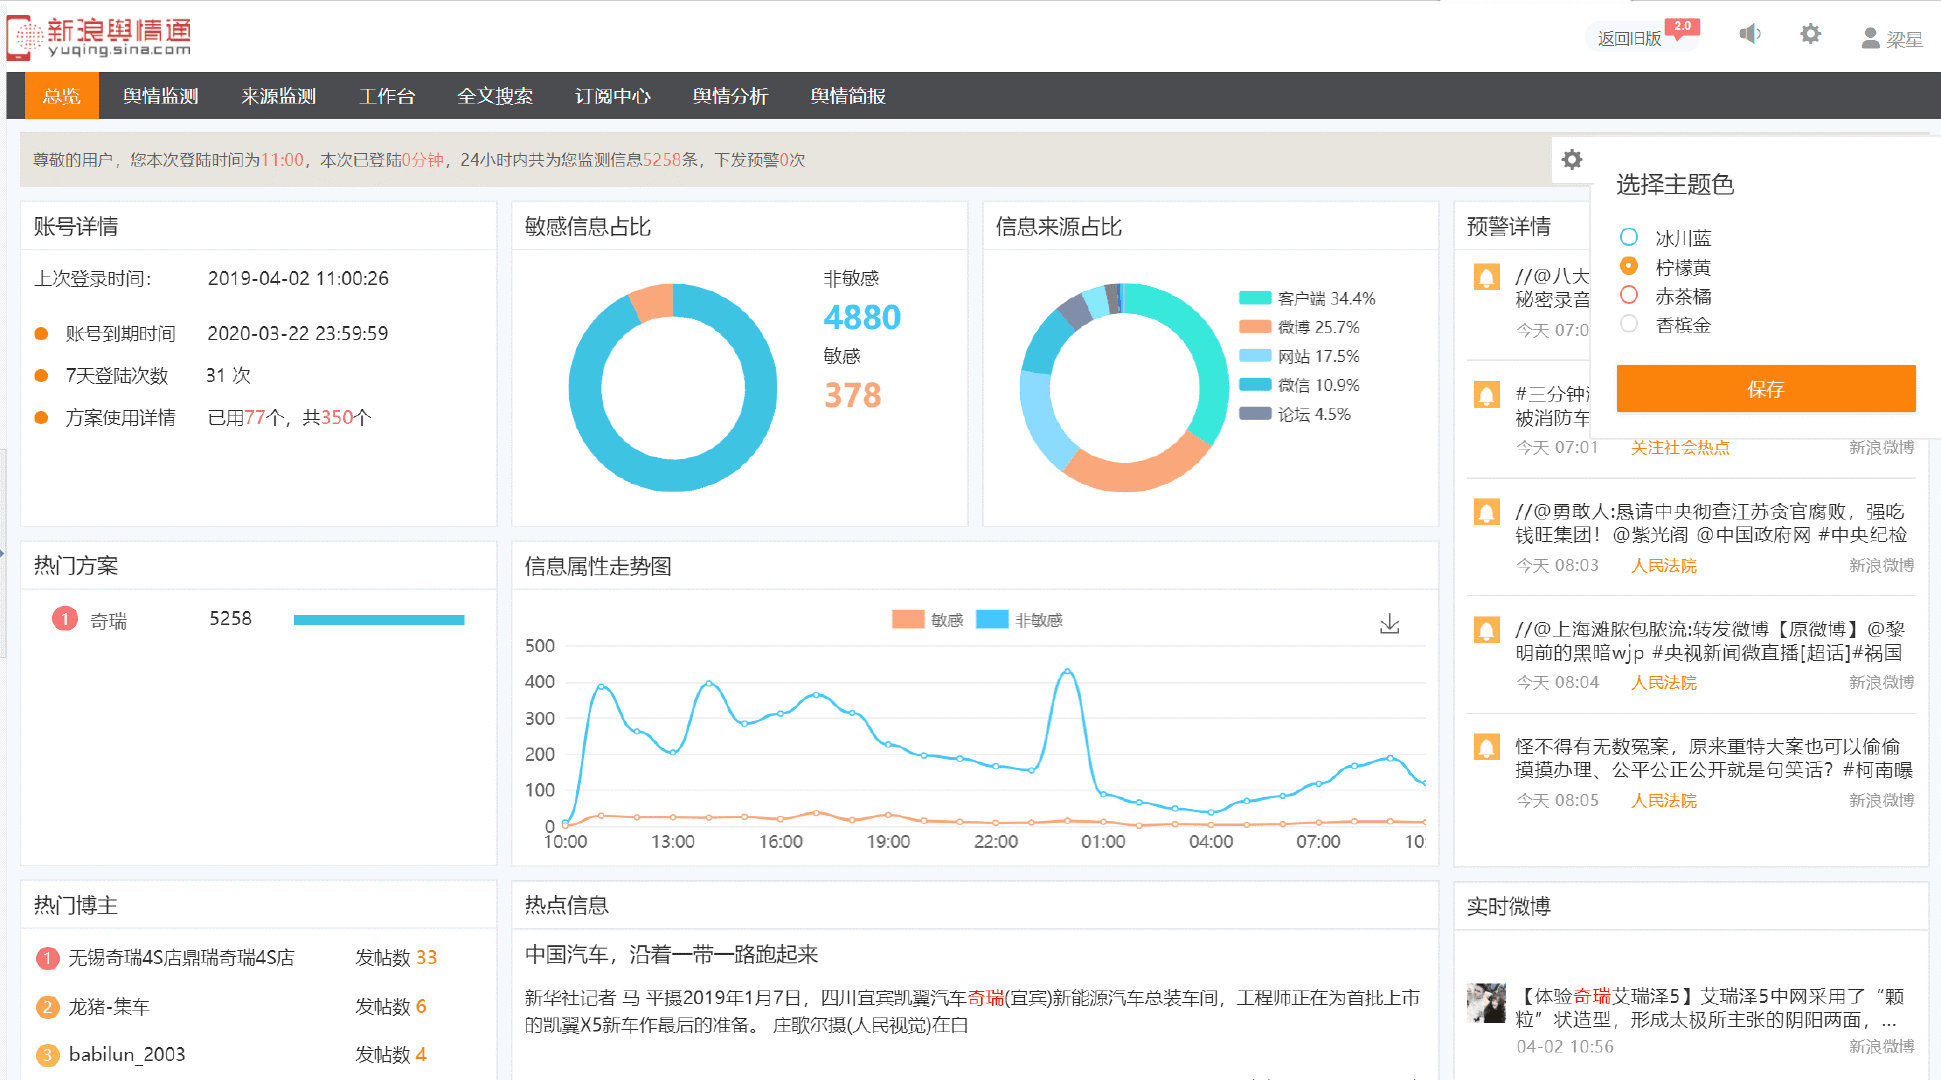
Task: Download the 信息属性走势图 chart data
Action: pyautogui.click(x=1389, y=623)
